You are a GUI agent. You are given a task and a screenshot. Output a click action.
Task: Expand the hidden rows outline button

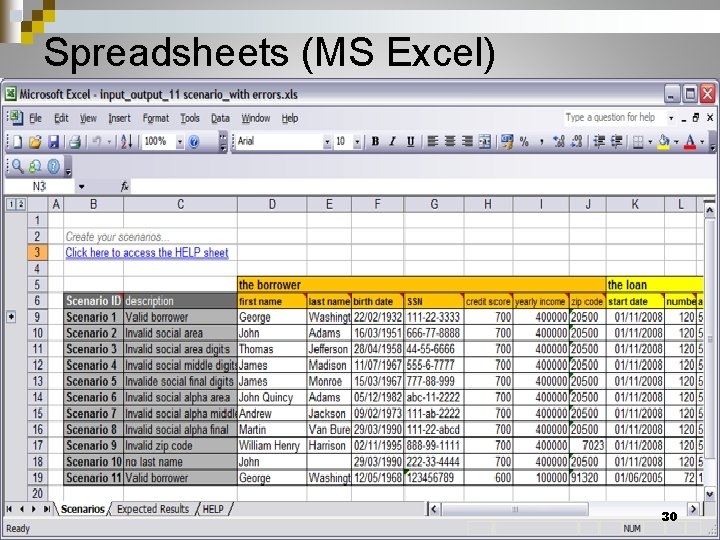(x=11, y=317)
